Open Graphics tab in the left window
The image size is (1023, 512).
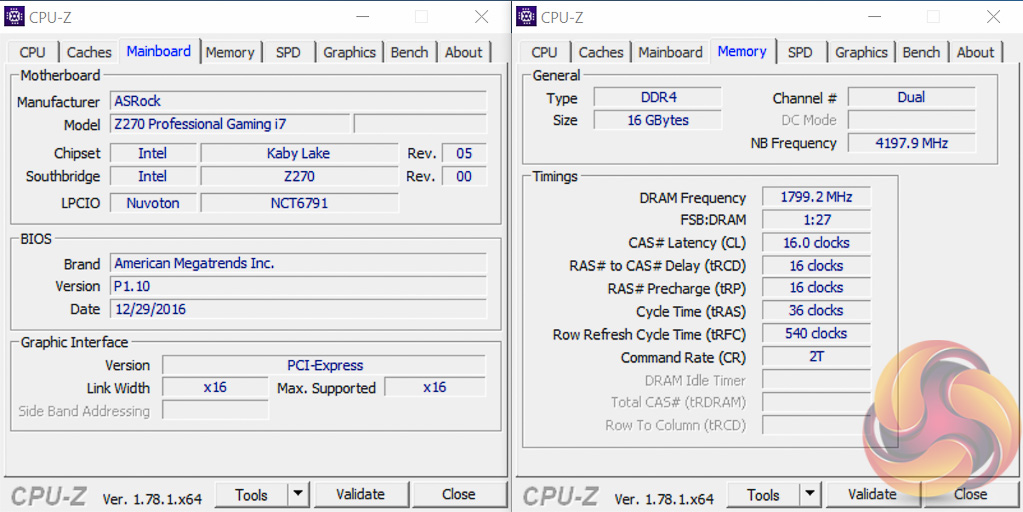click(x=350, y=52)
